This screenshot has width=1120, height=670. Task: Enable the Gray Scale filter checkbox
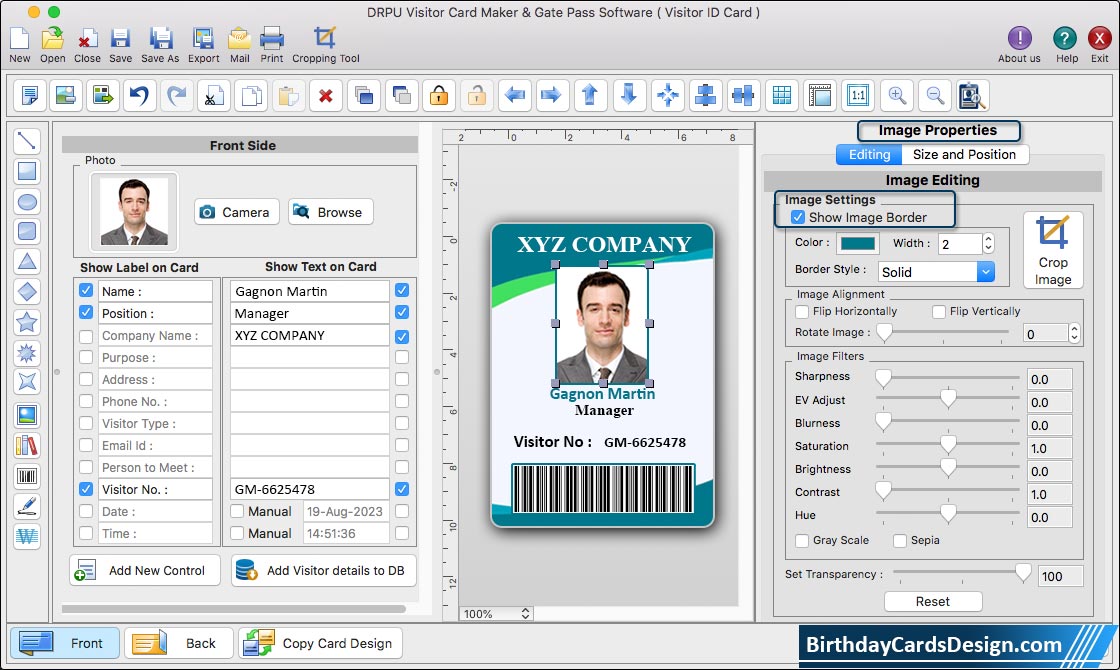pos(802,541)
